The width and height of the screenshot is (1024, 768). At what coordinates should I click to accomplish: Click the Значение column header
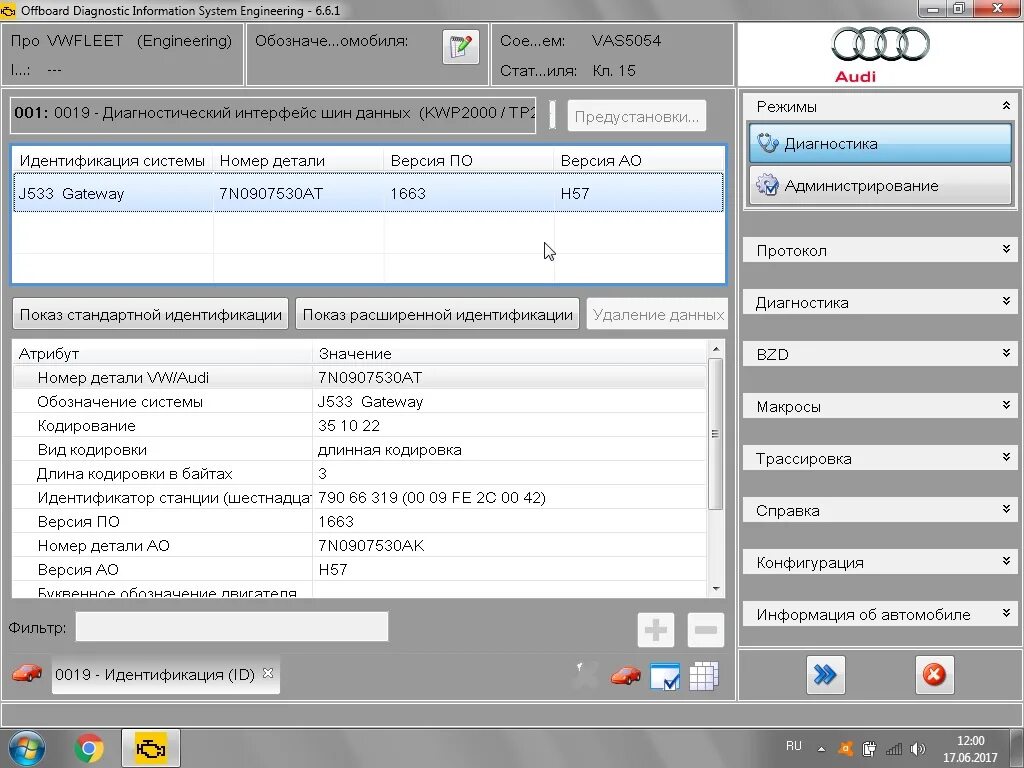[509, 353]
